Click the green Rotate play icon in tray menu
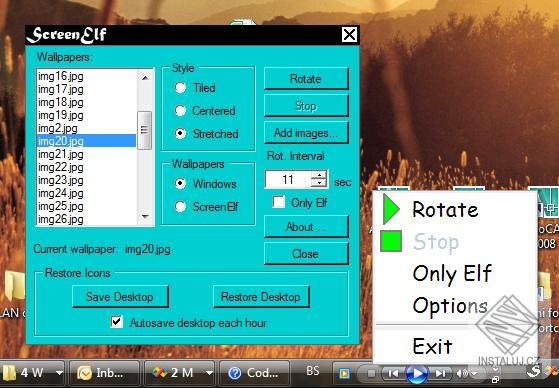Screen dimensions: 559x388 click(x=391, y=210)
